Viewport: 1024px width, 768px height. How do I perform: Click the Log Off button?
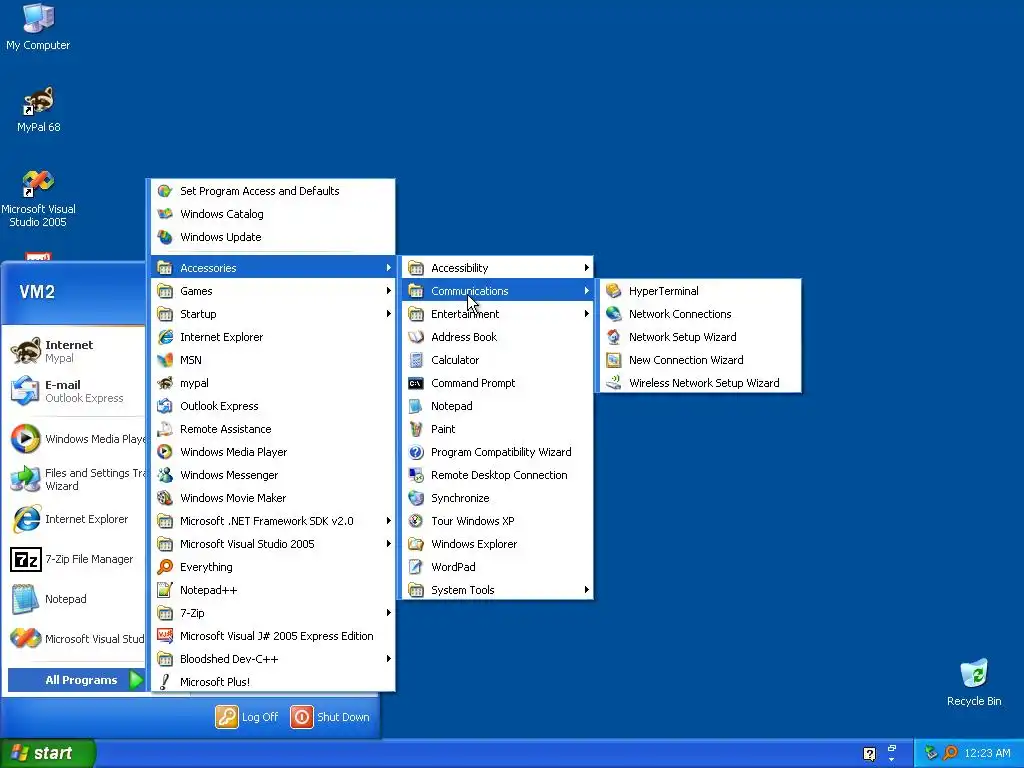click(247, 717)
